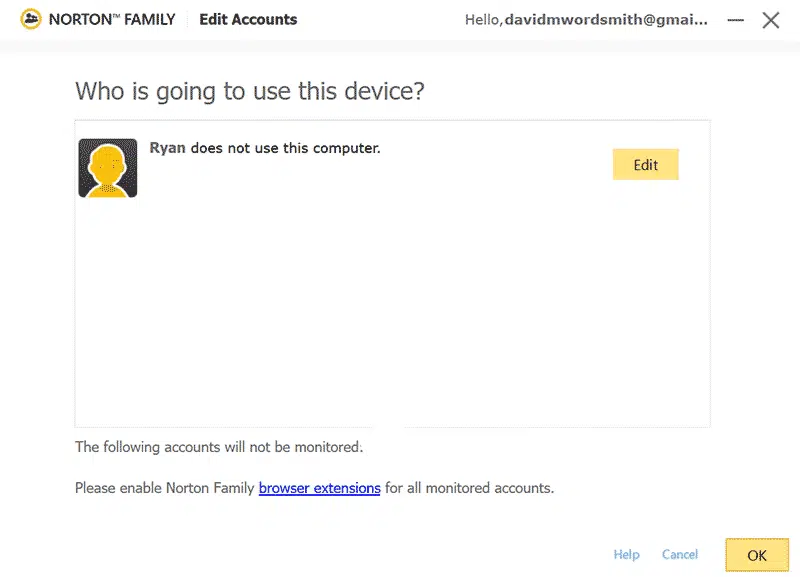Select Ryan's account photo thumbnail
The width and height of the screenshot is (800, 577).
pyautogui.click(x=107, y=167)
